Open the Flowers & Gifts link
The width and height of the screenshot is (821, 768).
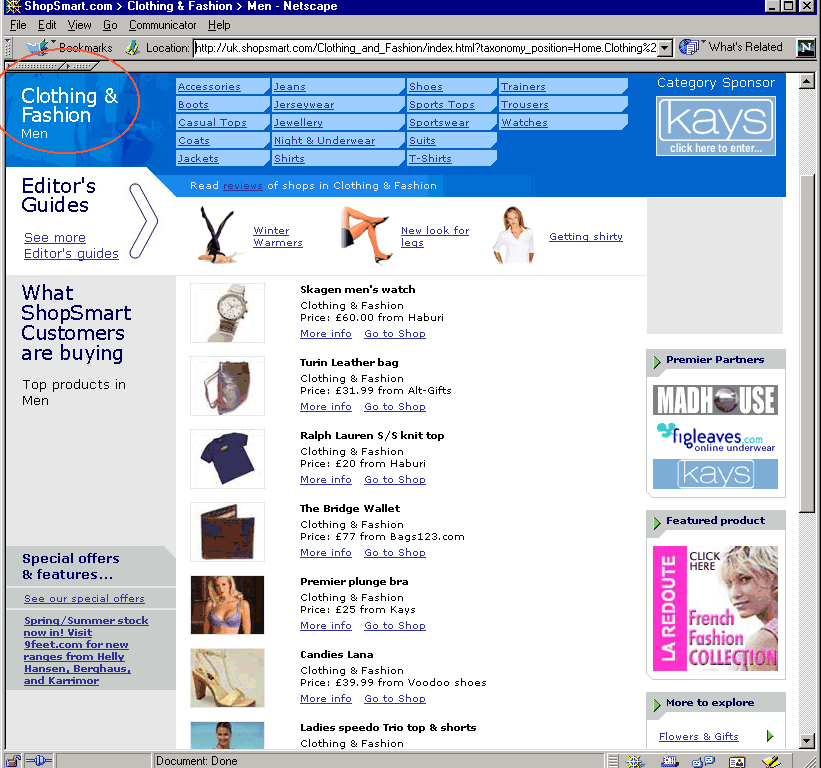tap(698, 737)
